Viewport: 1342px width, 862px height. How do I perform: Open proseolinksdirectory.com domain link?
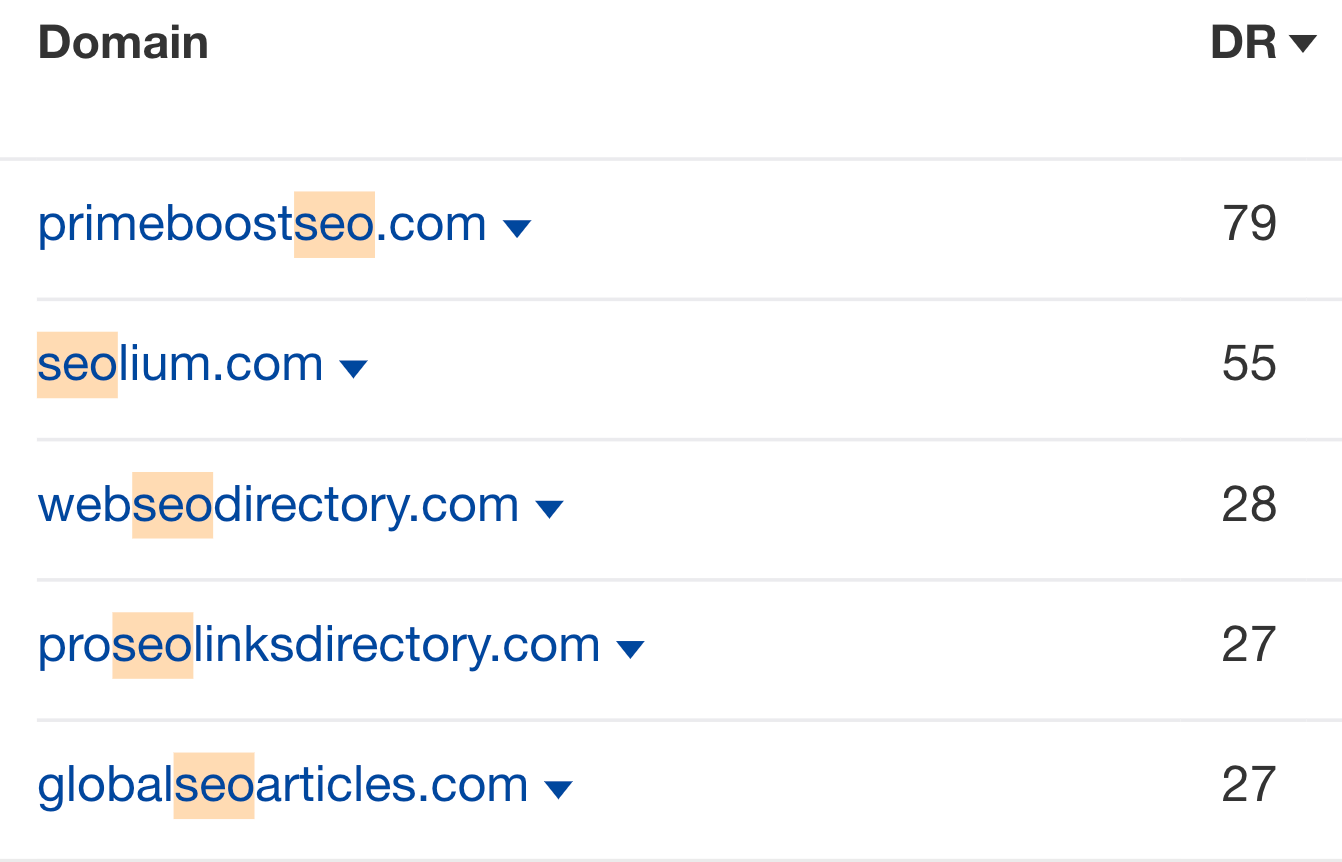(x=319, y=645)
